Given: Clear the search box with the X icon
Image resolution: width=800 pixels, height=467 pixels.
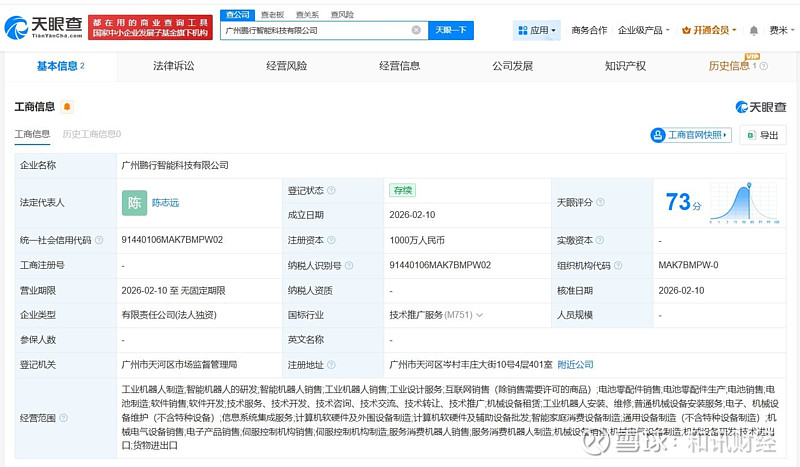Looking at the screenshot, I should [416, 30].
